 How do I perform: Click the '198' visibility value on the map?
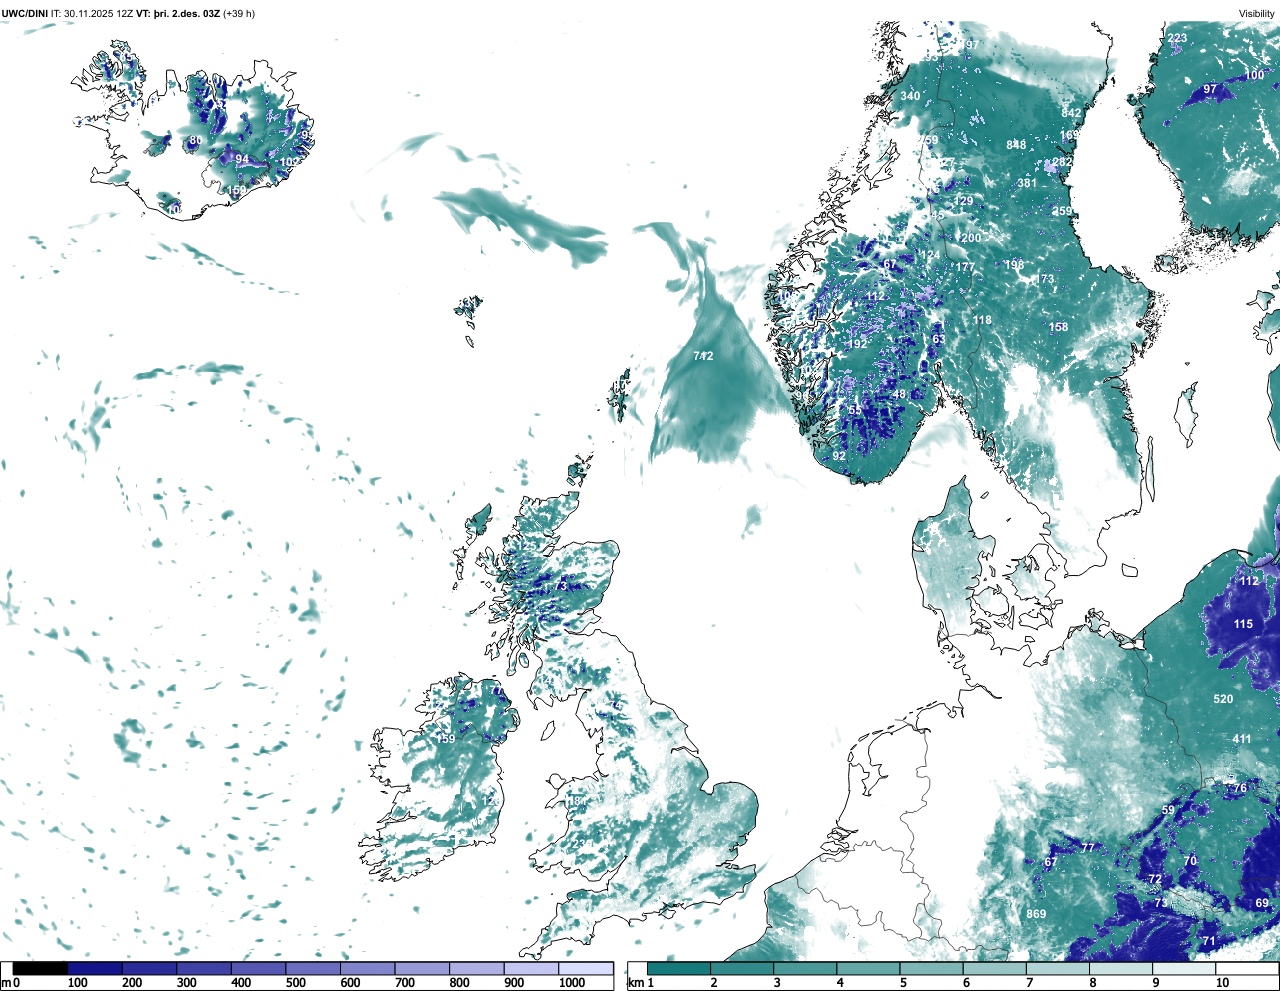(x=1014, y=265)
